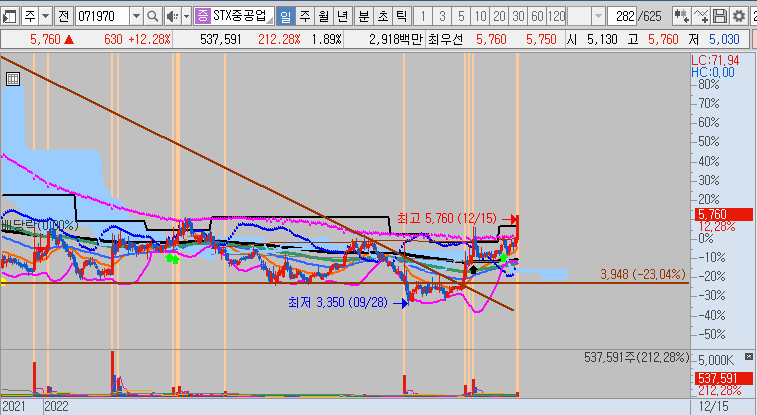Screen dimensions: 757x415
Task: Switch to 분 minute chart
Action: tap(364, 16)
